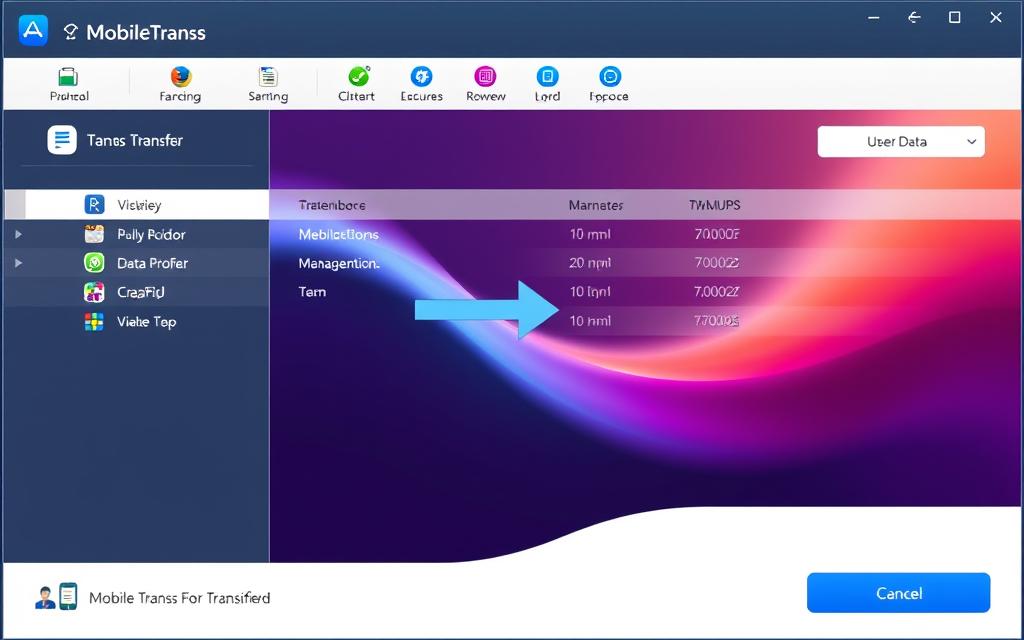Viewport: 1024px width, 640px height.
Task: Click the MobileTranss app logo
Action: (33, 31)
